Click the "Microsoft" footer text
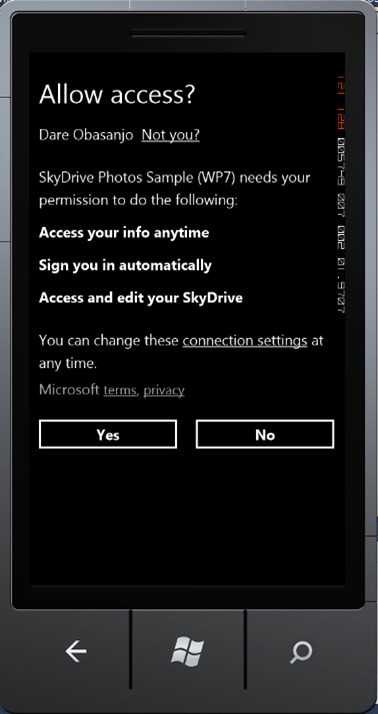This screenshot has width=378, height=714. 69,390
